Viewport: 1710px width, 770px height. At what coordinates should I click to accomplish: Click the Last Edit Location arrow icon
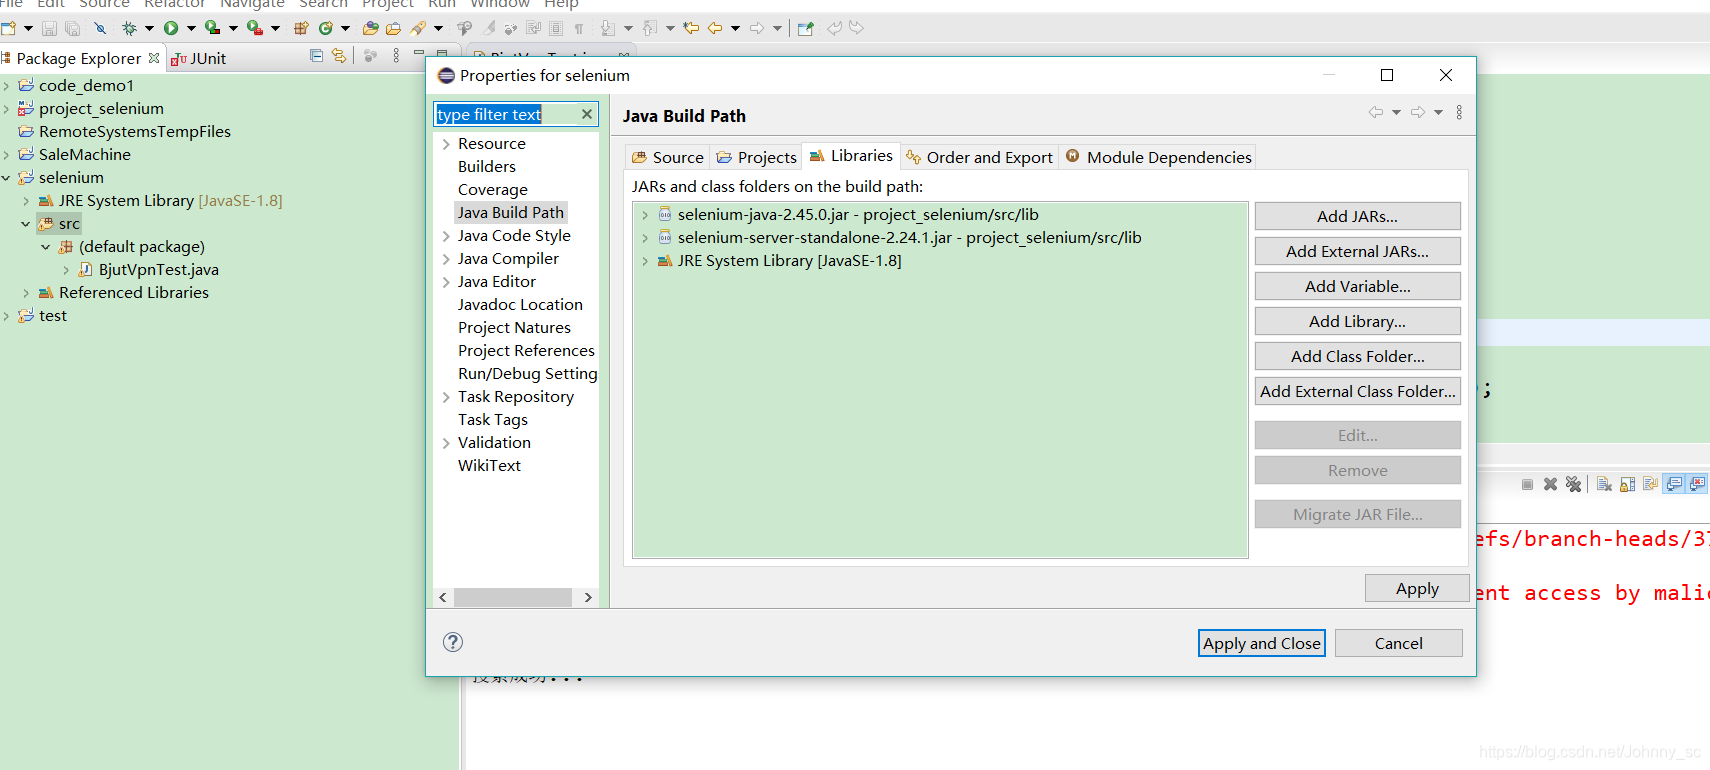pyautogui.click(x=691, y=28)
